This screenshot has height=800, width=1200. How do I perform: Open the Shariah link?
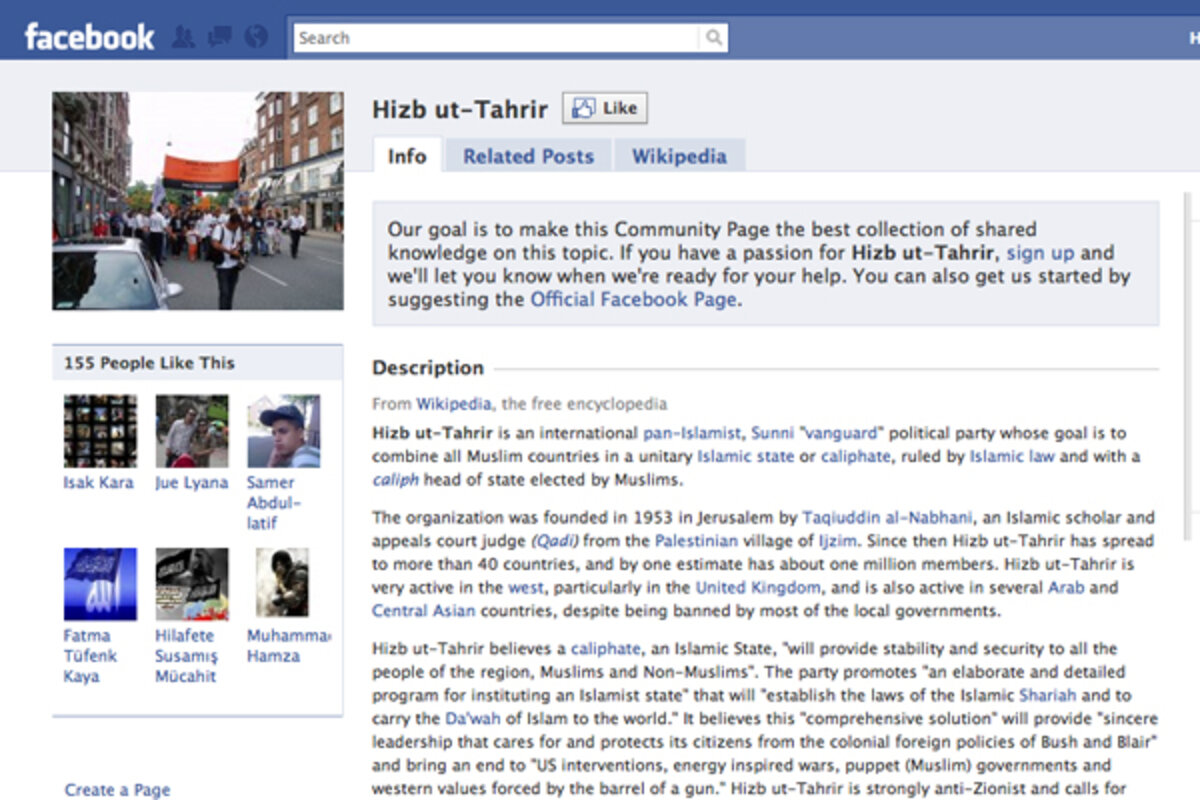click(1048, 695)
